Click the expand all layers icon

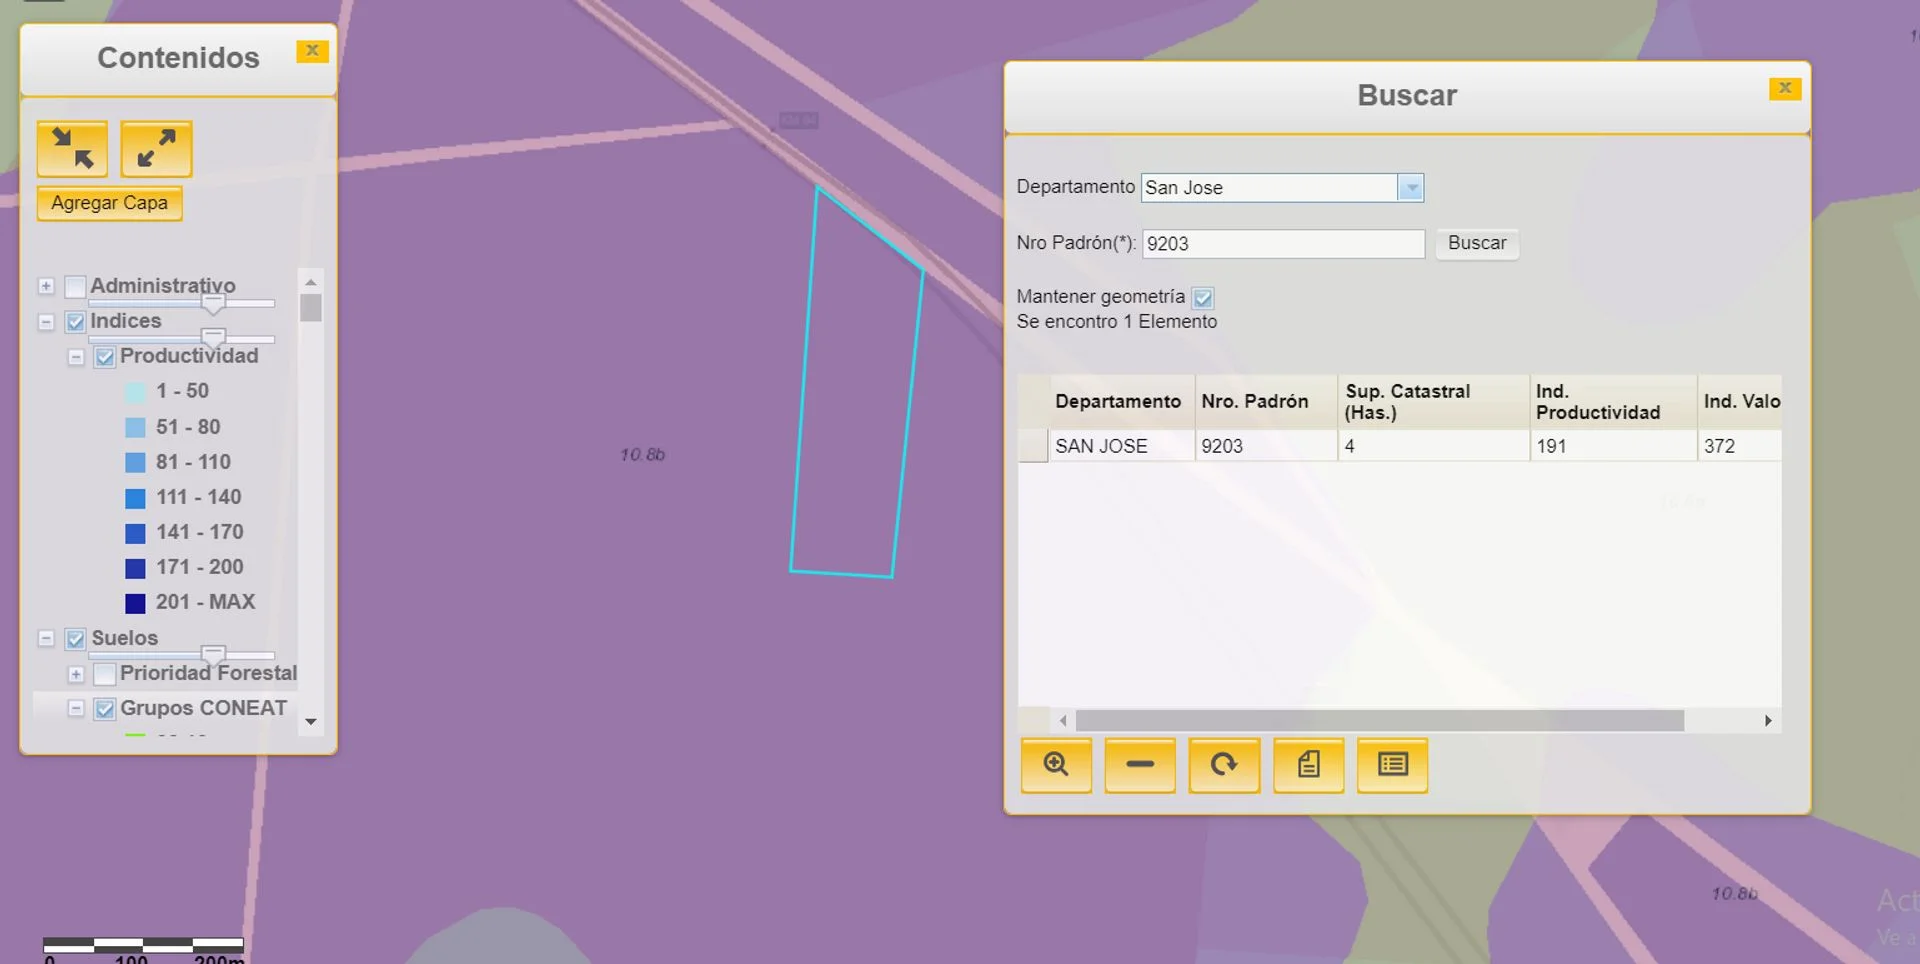[156, 149]
